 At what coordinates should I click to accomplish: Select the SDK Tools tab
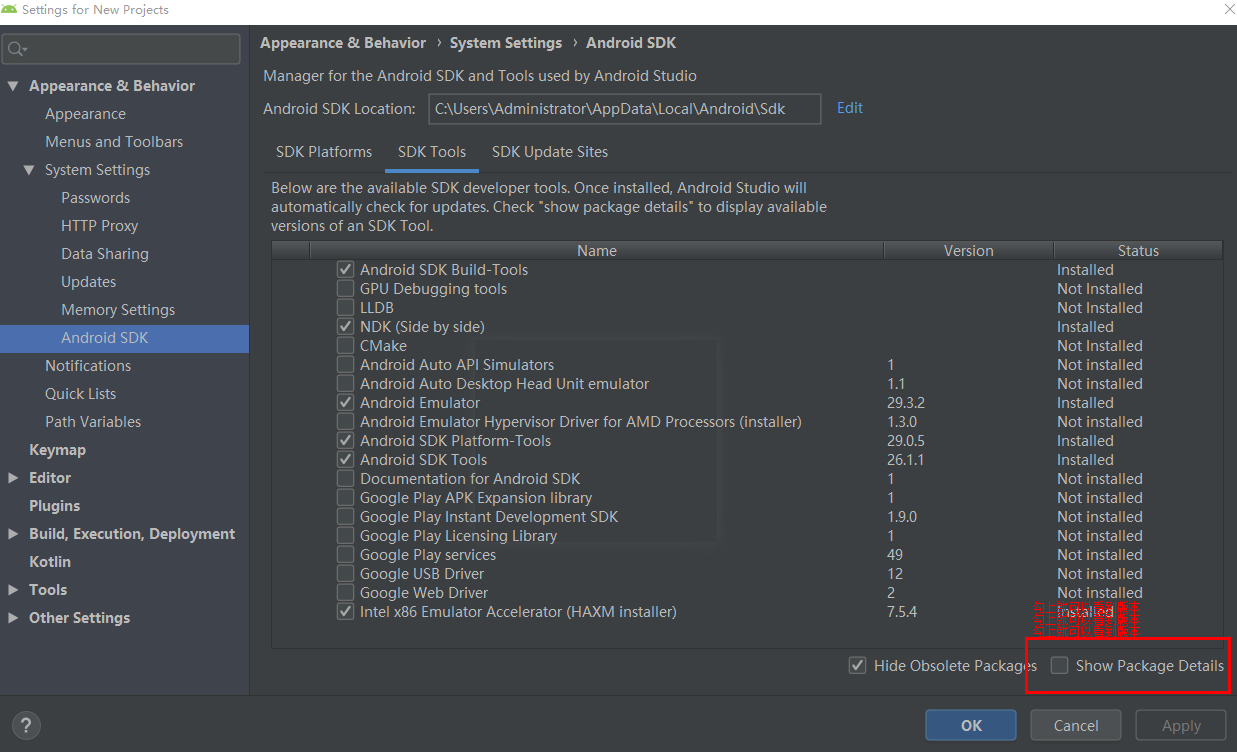click(x=432, y=152)
